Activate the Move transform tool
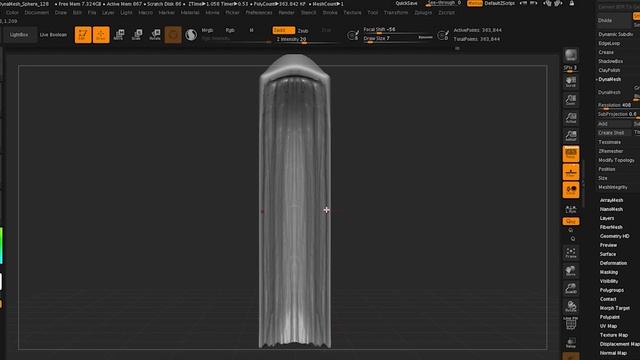640x360 pixels. pyautogui.click(x=119, y=35)
